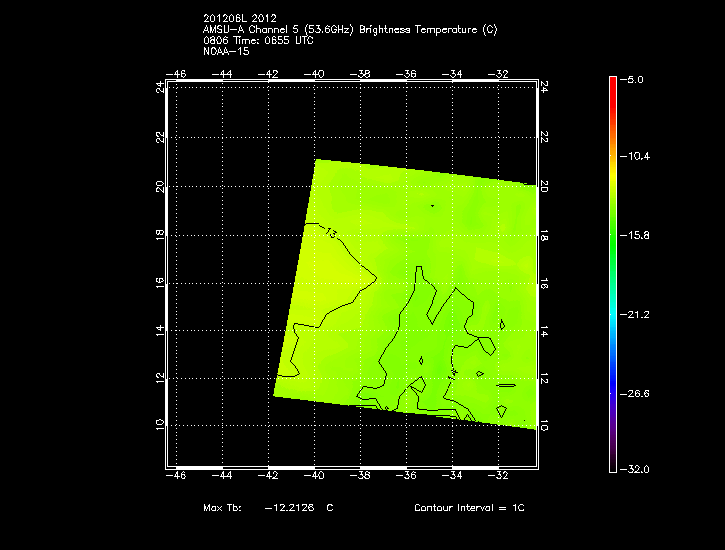Select the AMSU-A Channel 5 Brightness Temperature title

pos(349,29)
